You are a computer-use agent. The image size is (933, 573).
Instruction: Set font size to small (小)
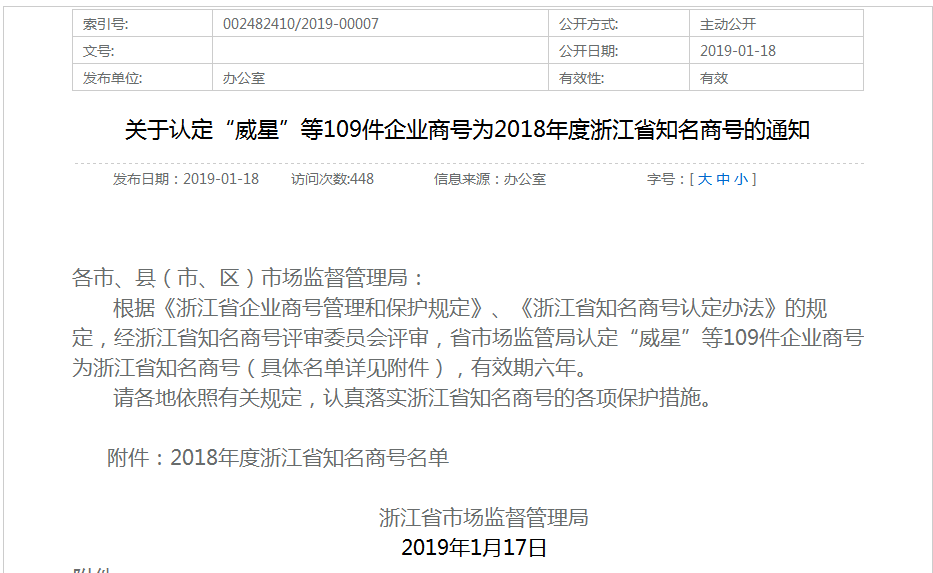[x=740, y=179]
